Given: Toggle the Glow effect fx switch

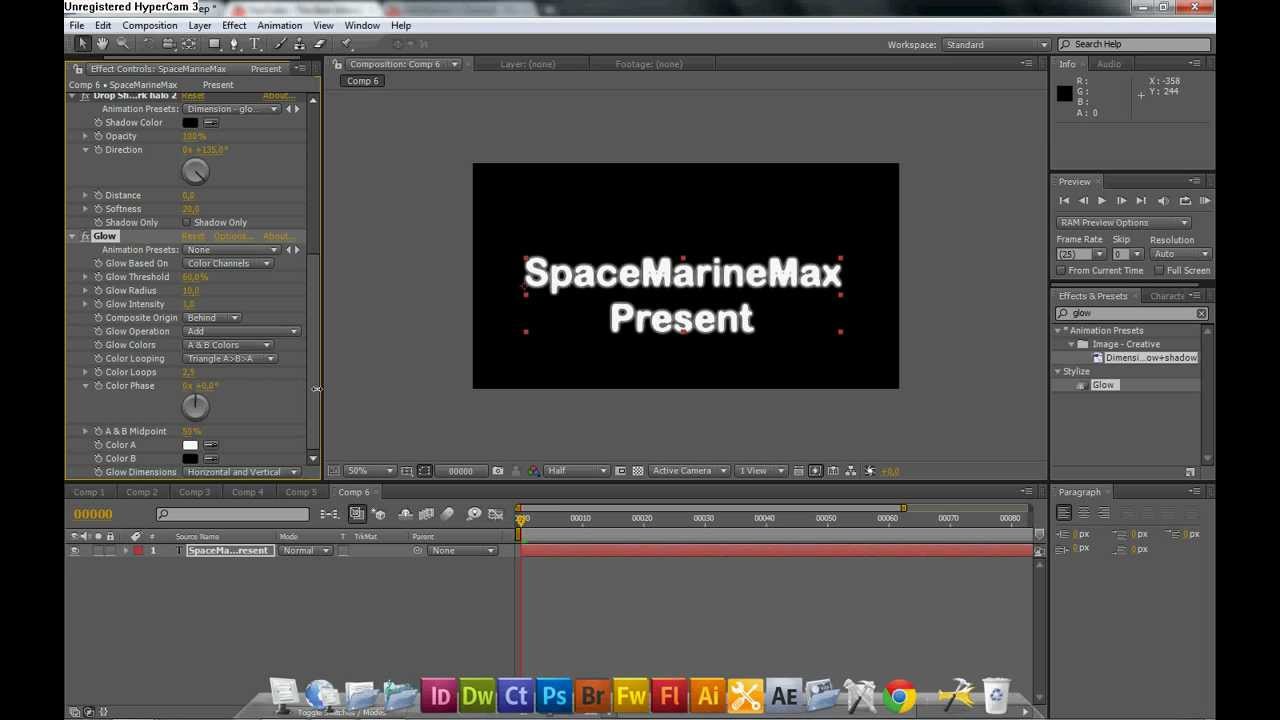Looking at the screenshot, I should (86, 236).
